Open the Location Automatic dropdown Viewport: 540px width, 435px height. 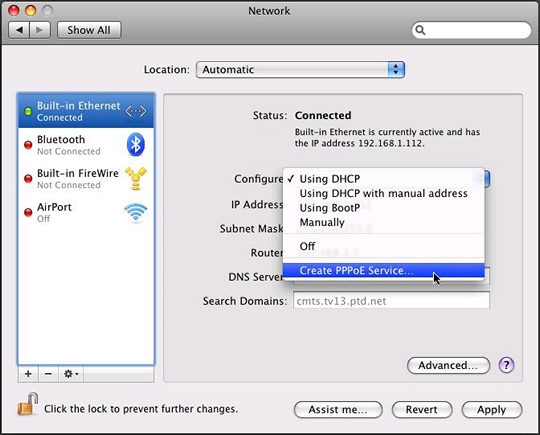(x=300, y=70)
